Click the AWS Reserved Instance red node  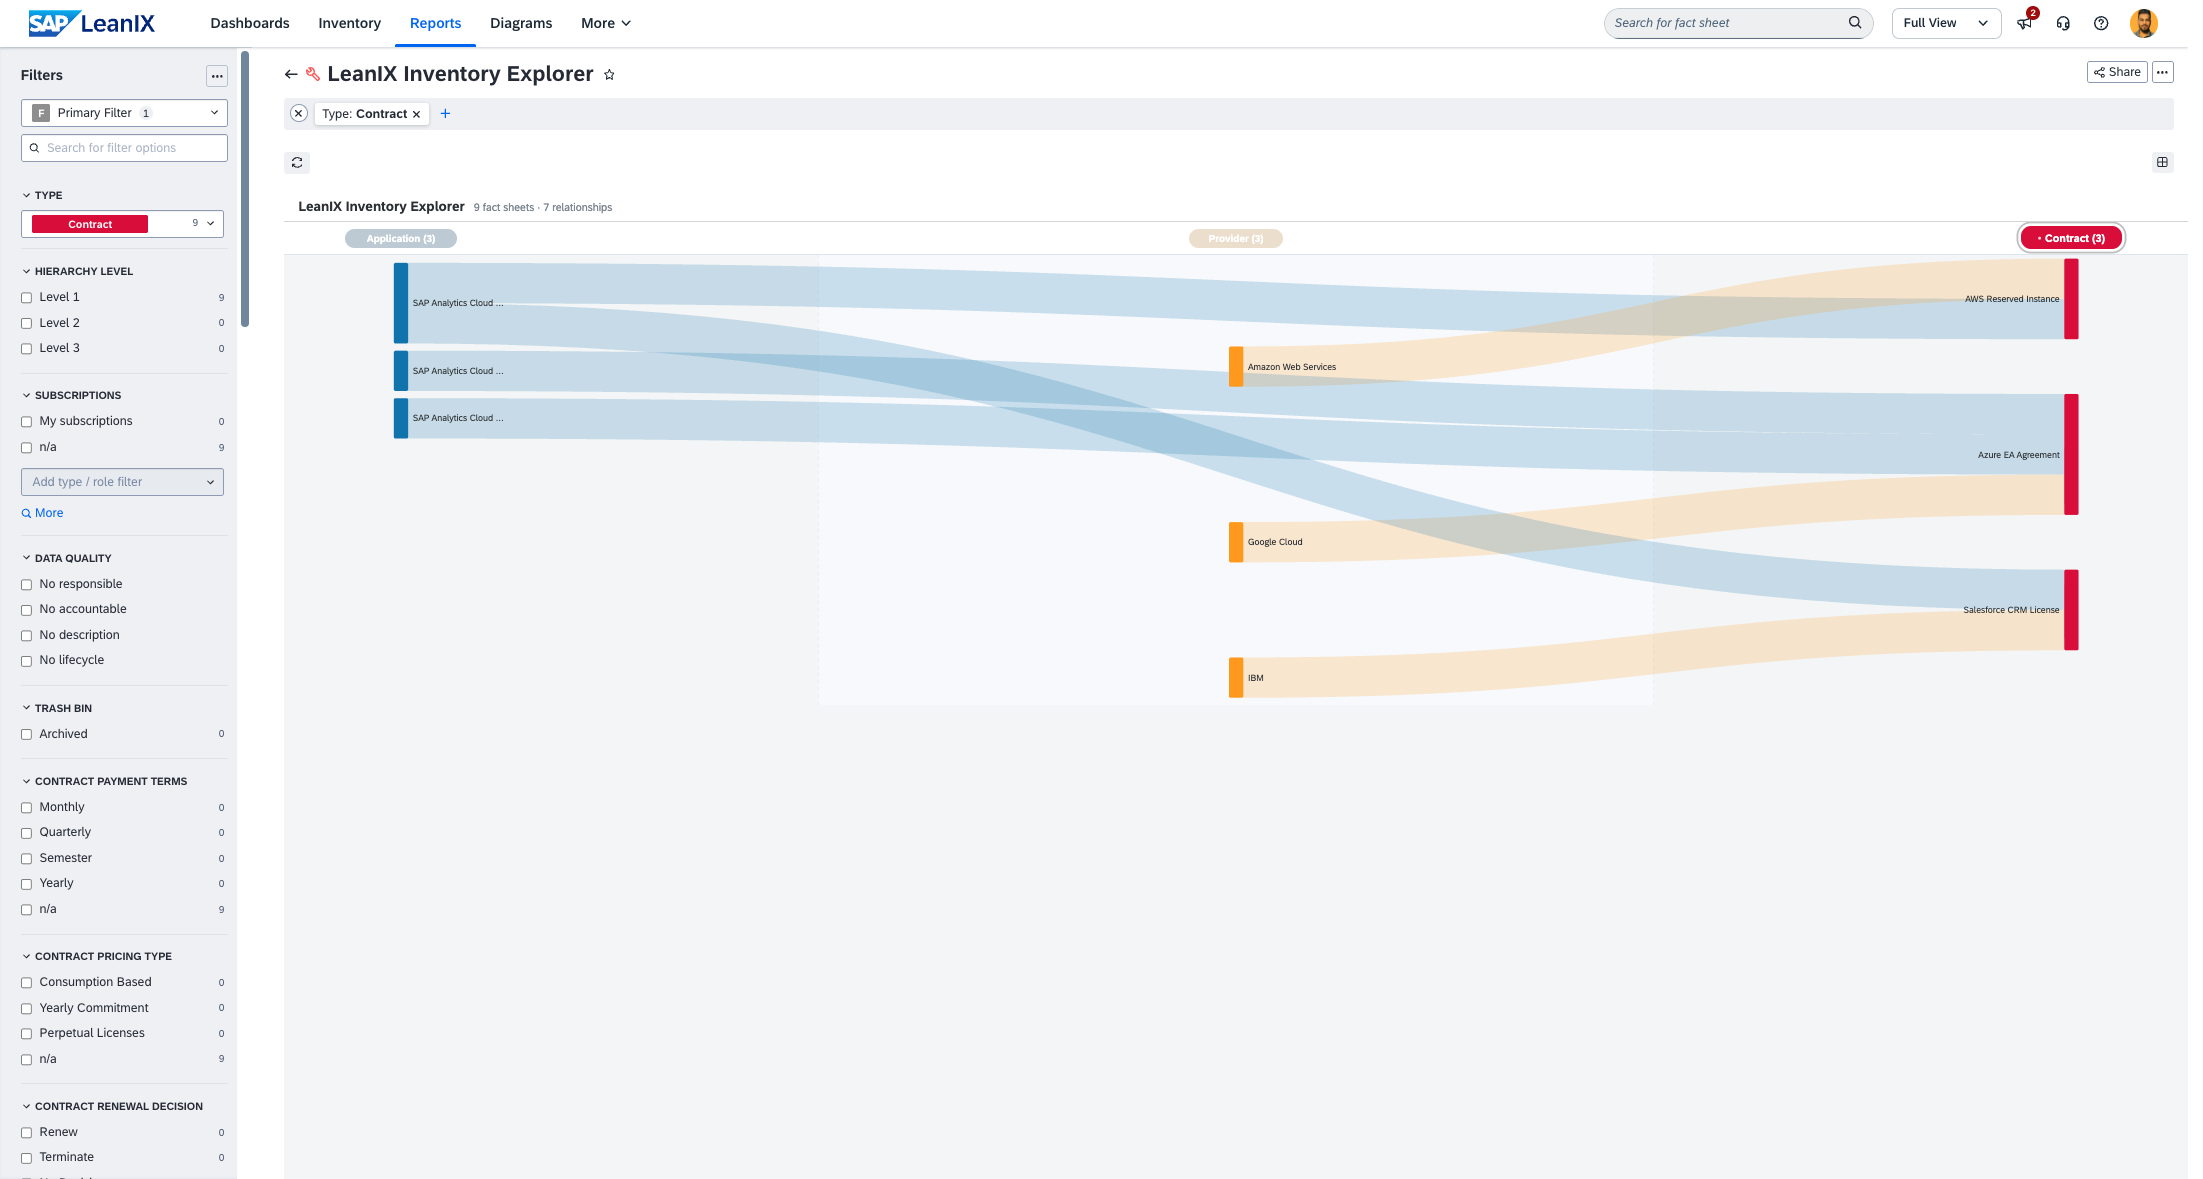pos(2071,299)
